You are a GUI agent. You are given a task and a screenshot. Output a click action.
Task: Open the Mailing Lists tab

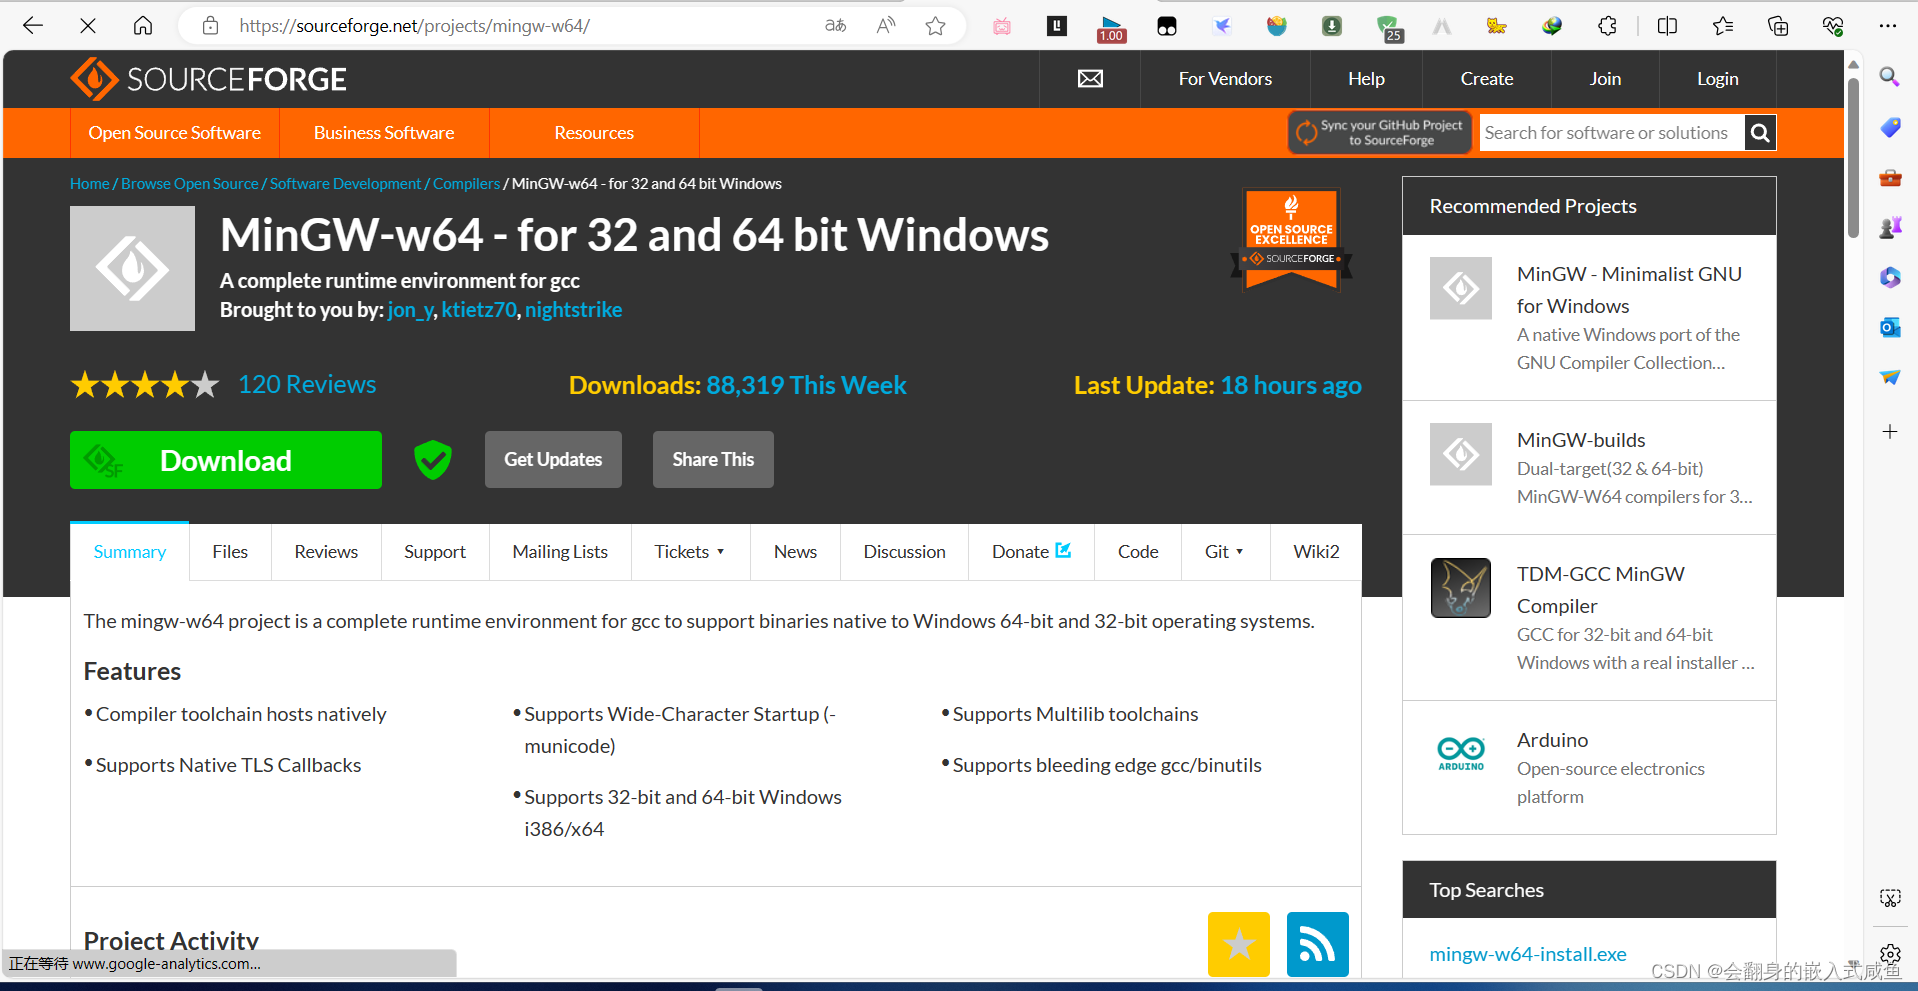click(560, 552)
